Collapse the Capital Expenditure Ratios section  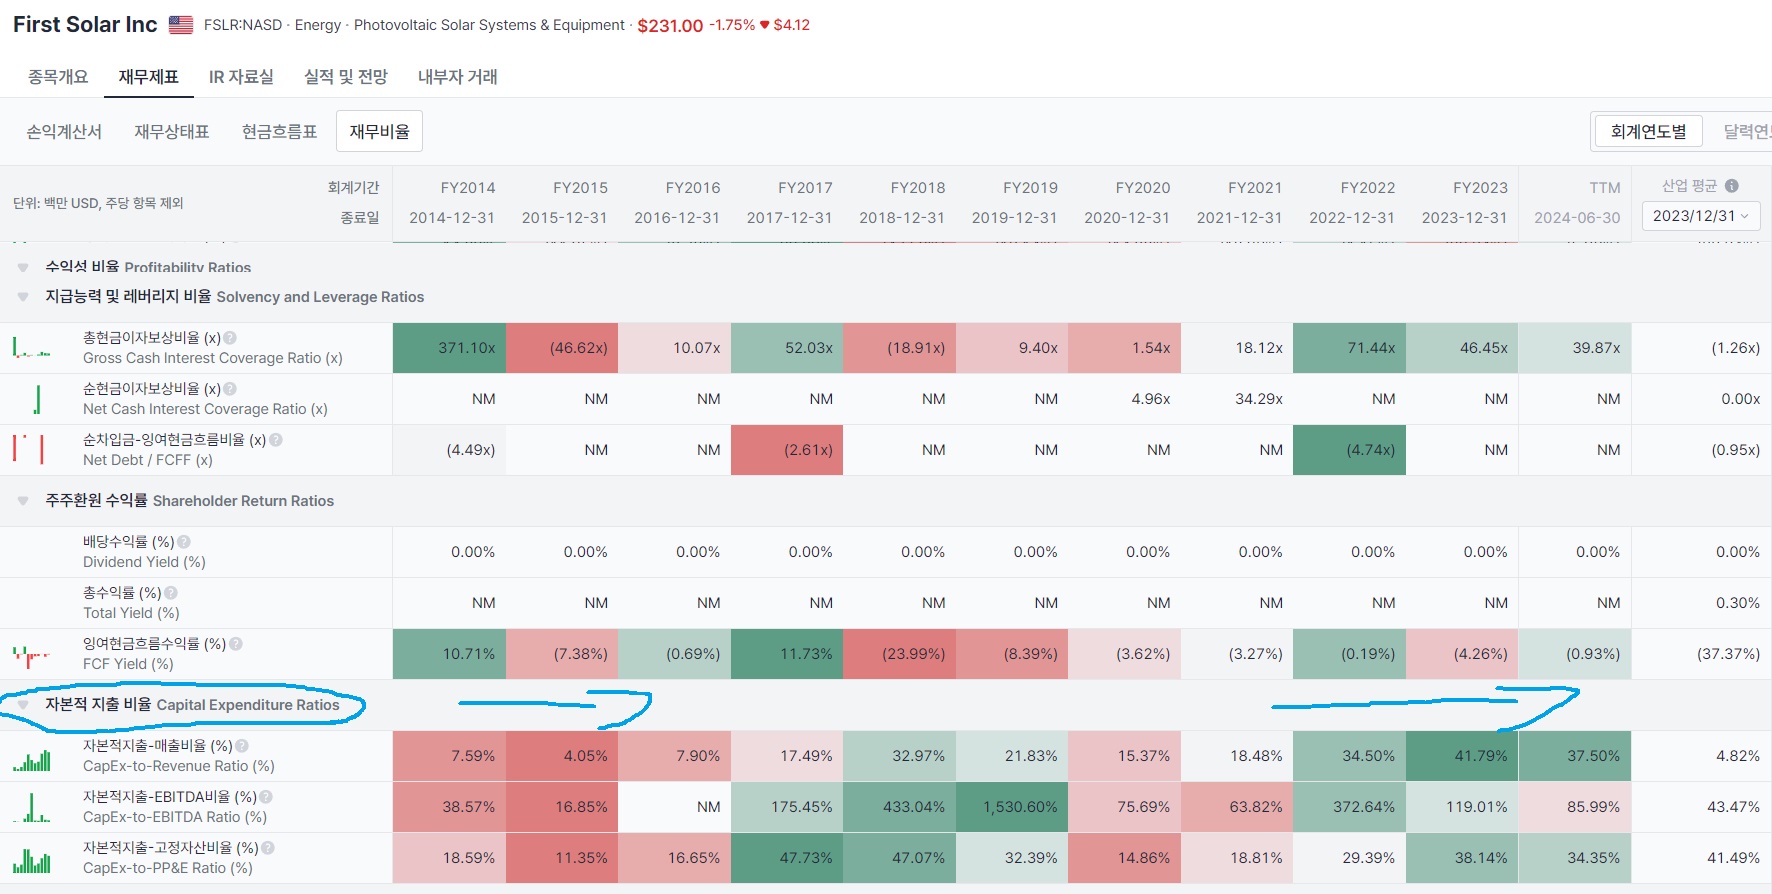[23, 705]
